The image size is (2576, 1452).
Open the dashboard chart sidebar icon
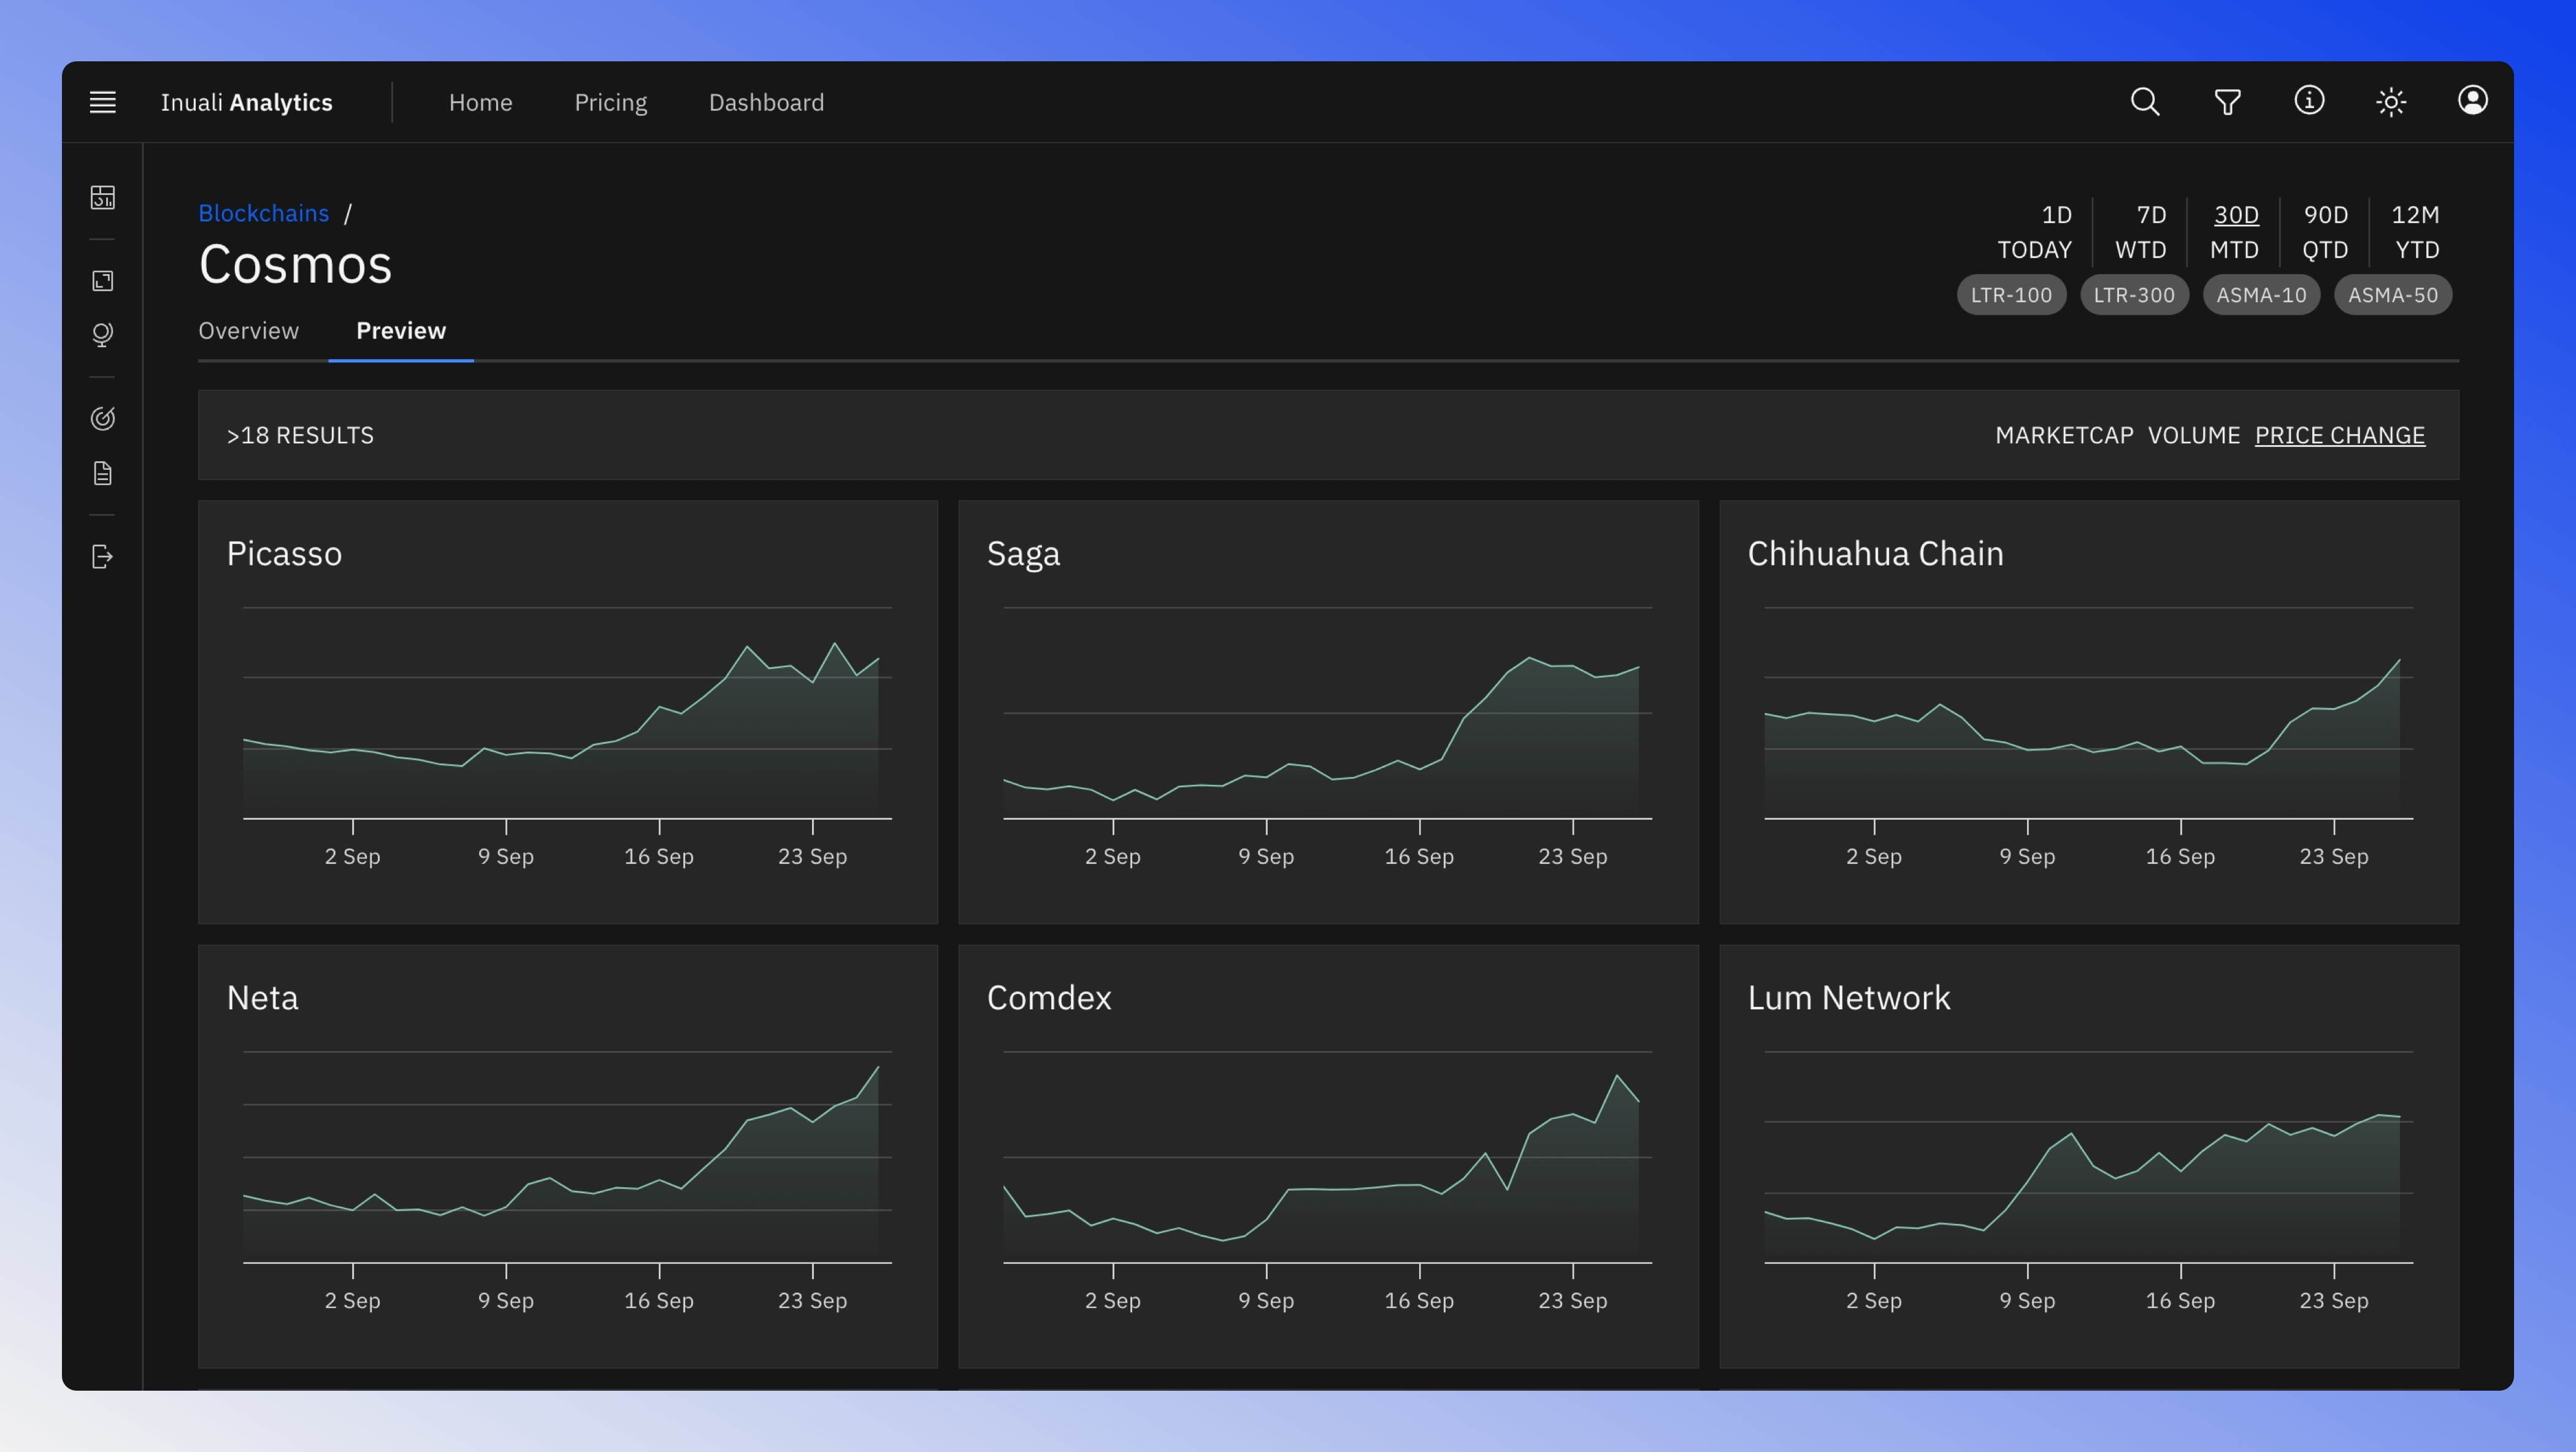[103, 197]
